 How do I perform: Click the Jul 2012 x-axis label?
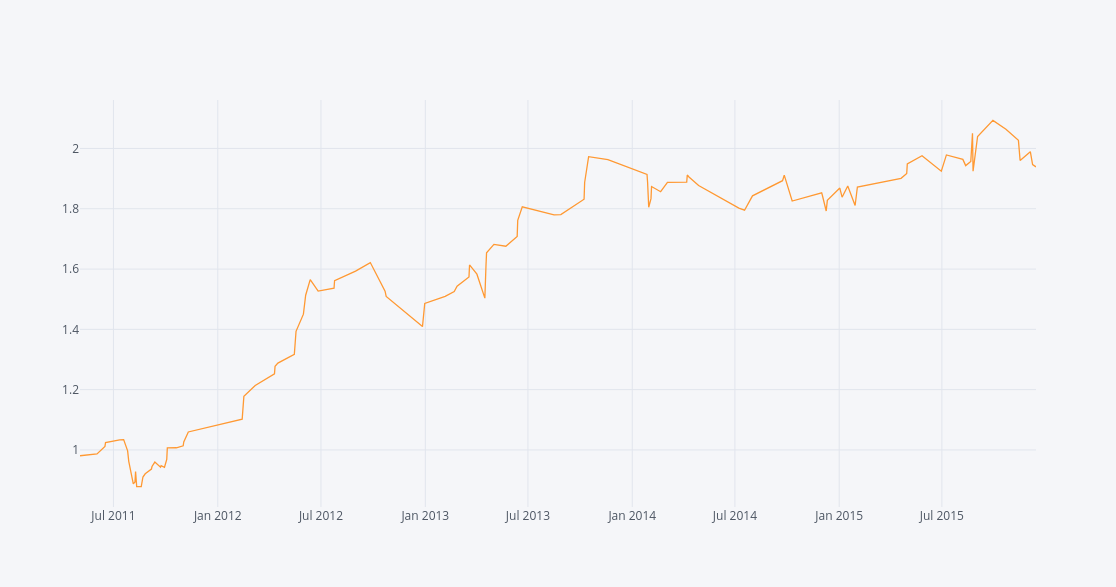tap(320, 516)
